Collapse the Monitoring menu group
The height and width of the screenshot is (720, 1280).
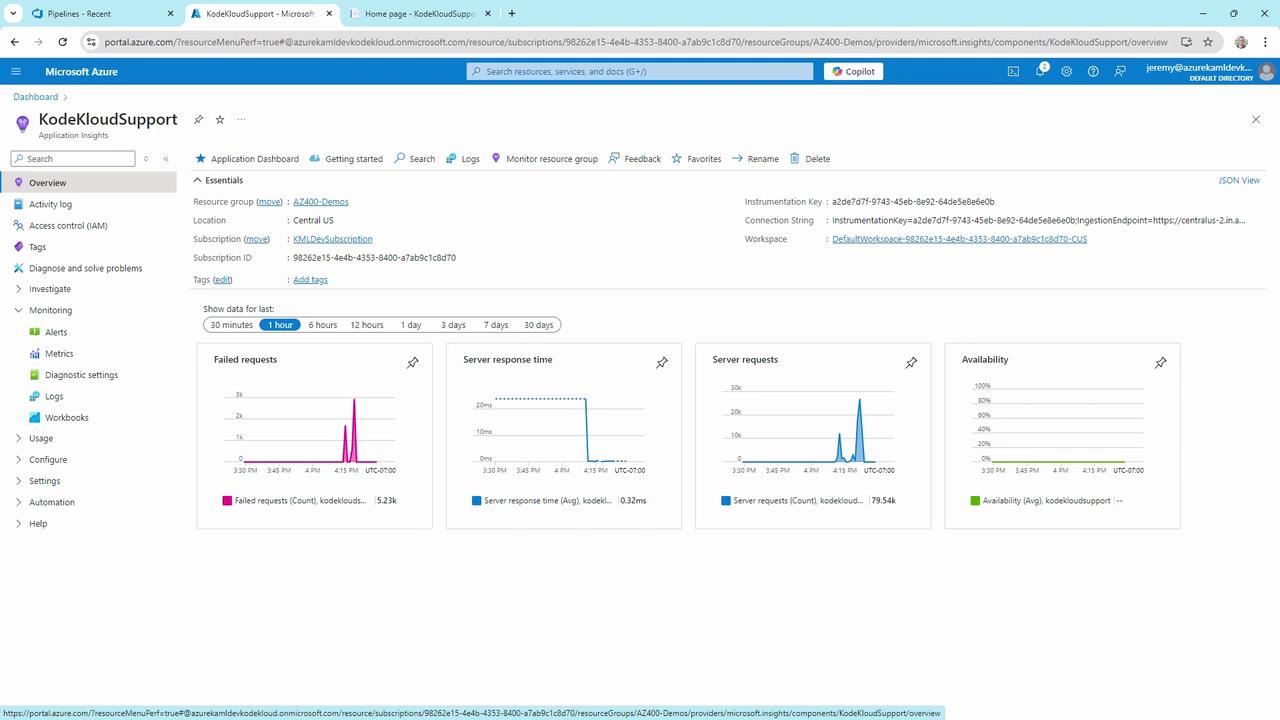[x=19, y=310]
